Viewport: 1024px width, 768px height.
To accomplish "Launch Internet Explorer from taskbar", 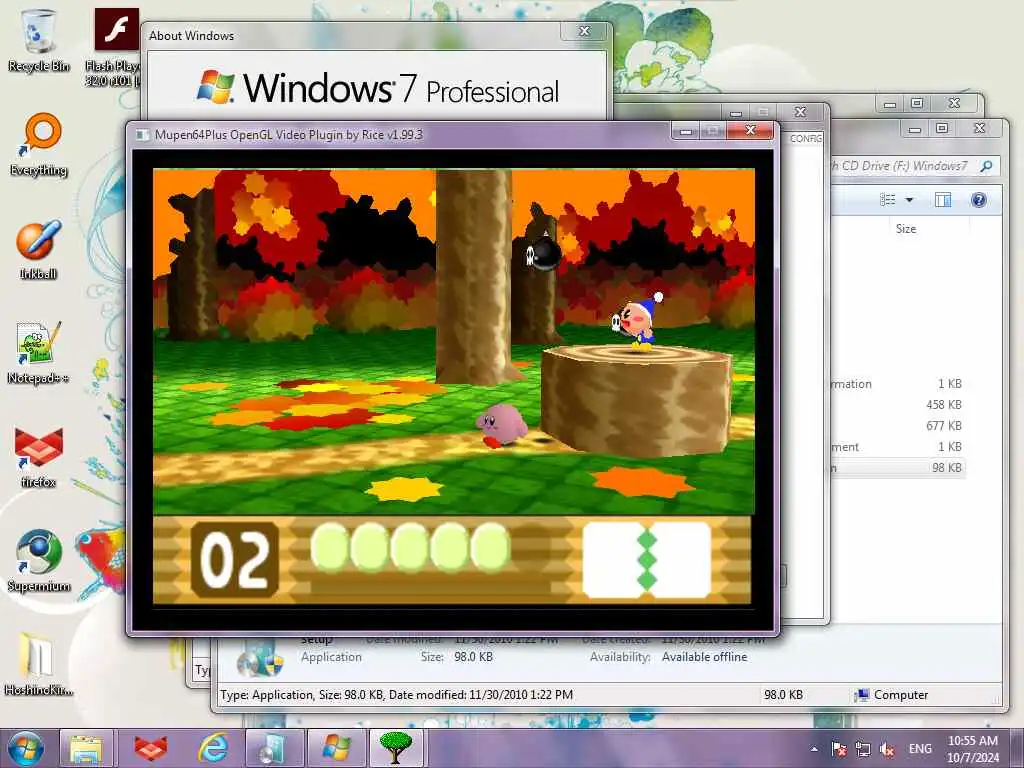I will point(212,748).
